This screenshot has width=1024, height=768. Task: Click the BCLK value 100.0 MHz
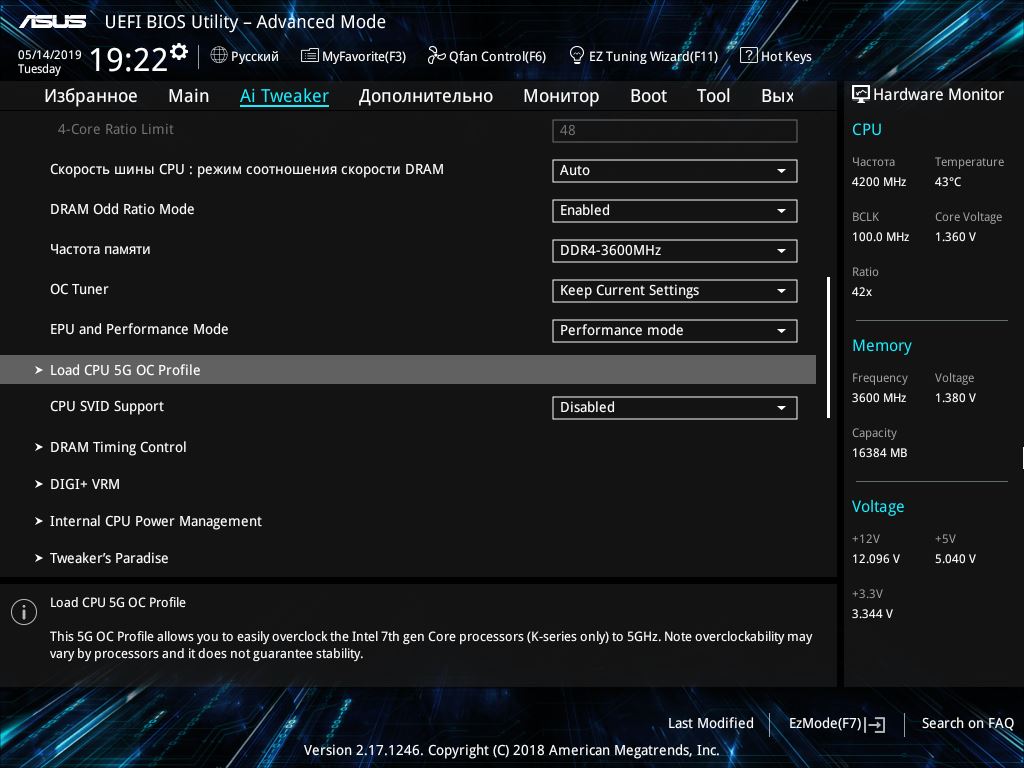(880, 236)
